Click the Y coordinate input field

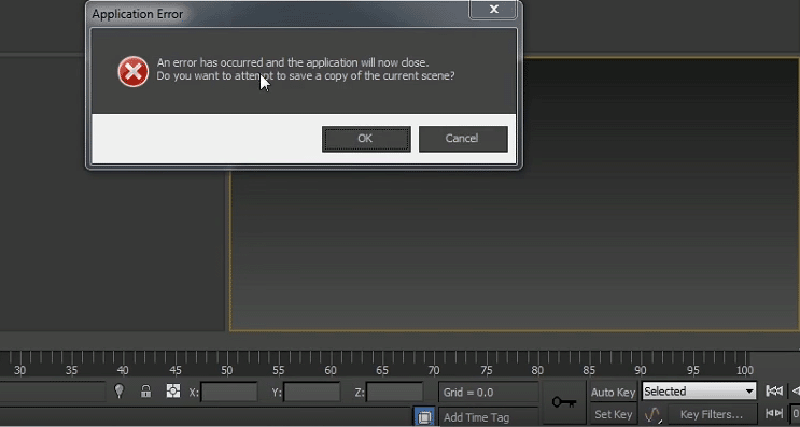coord(311,392)
